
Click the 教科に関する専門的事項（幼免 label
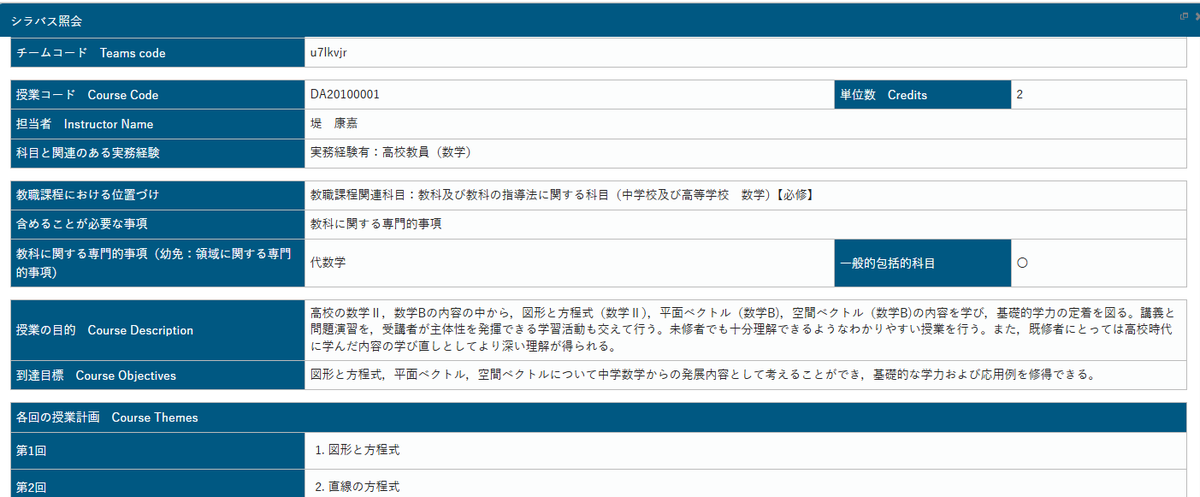(155, 263)
